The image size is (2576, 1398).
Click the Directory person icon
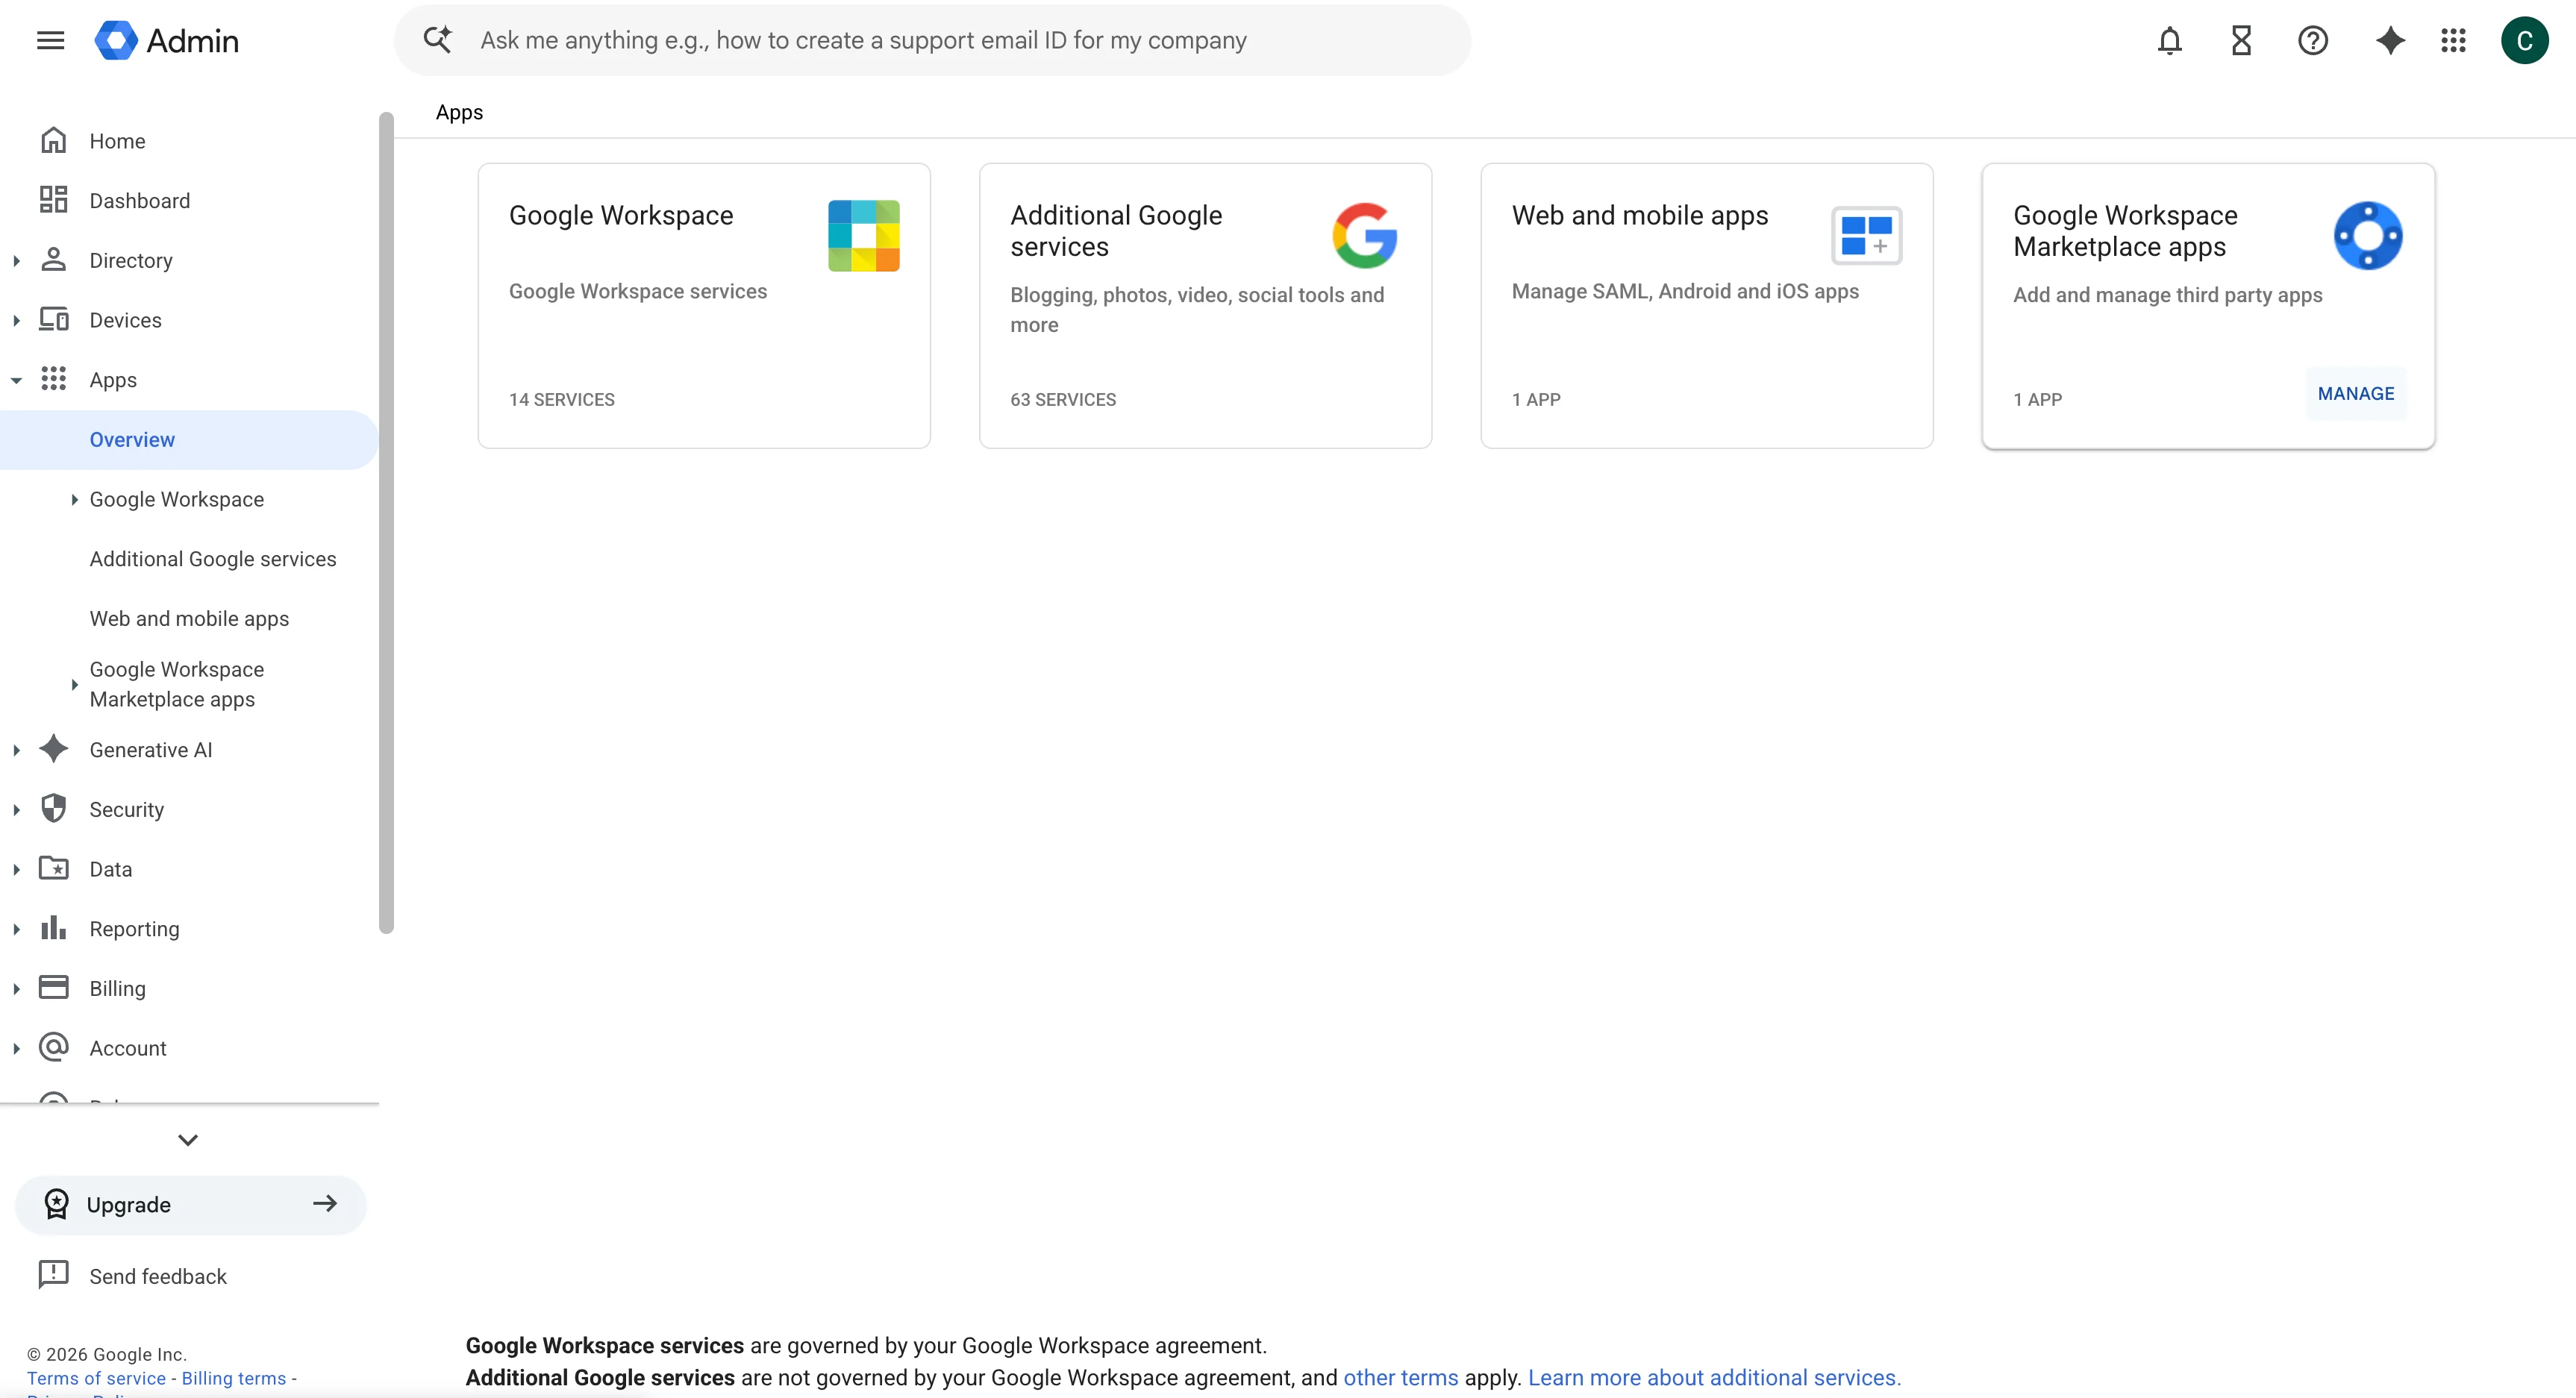click(53, 260)
